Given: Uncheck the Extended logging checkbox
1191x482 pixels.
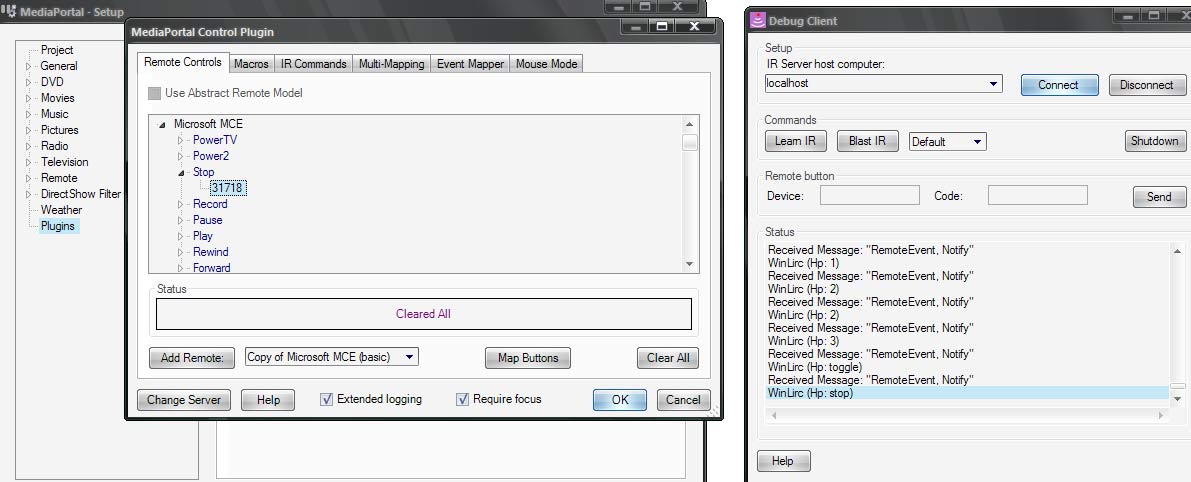Looking at the screenshot, I should [326, 399].
